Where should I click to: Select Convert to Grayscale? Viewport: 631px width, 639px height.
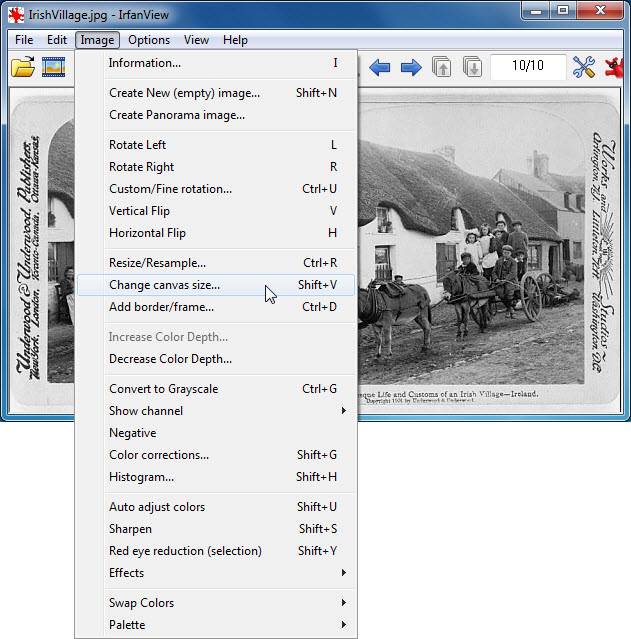point(216,389)
